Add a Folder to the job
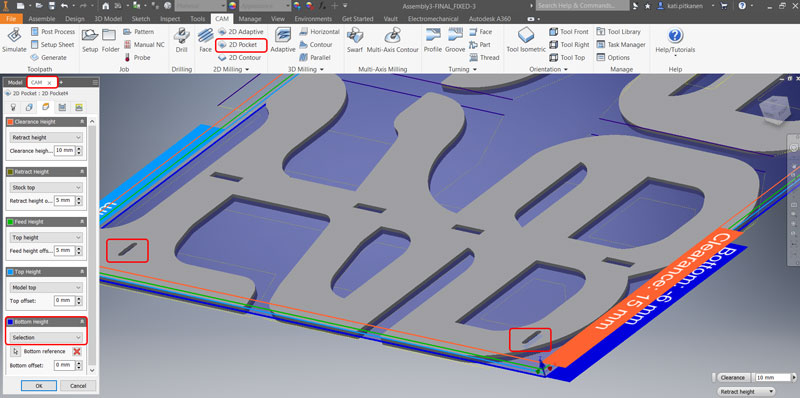This screenshot has height=398, width=800. pyautogui.click(x=110, y=40)
